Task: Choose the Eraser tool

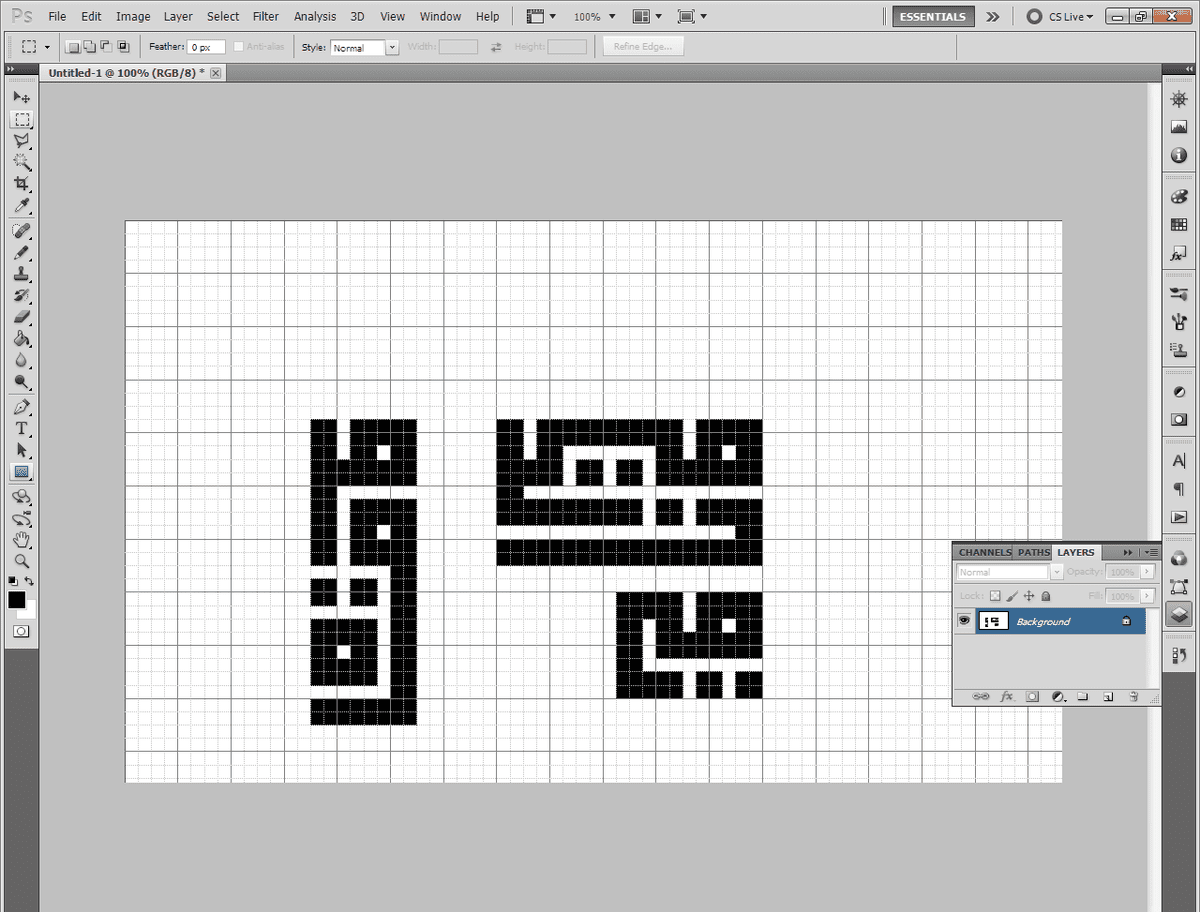Action: [21, 317]
